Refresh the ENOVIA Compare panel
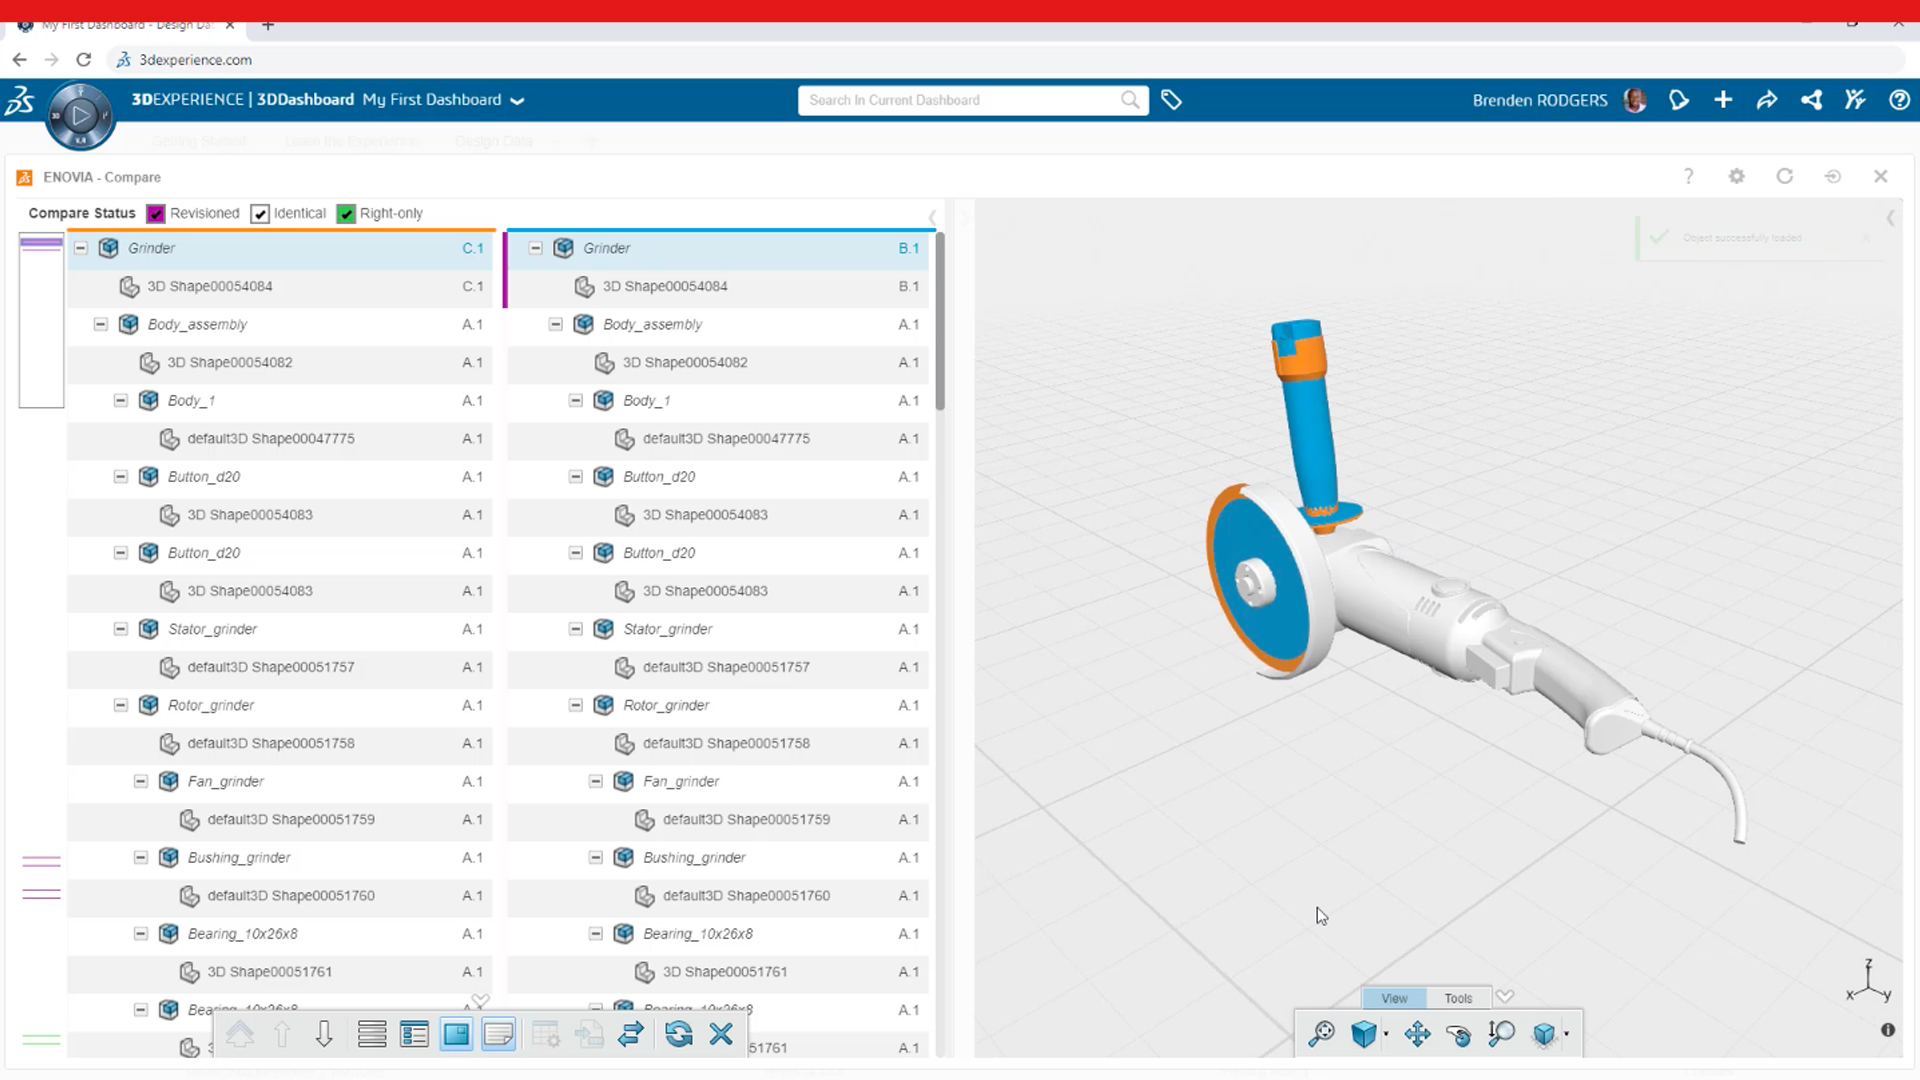 [x=1785, y=176]
